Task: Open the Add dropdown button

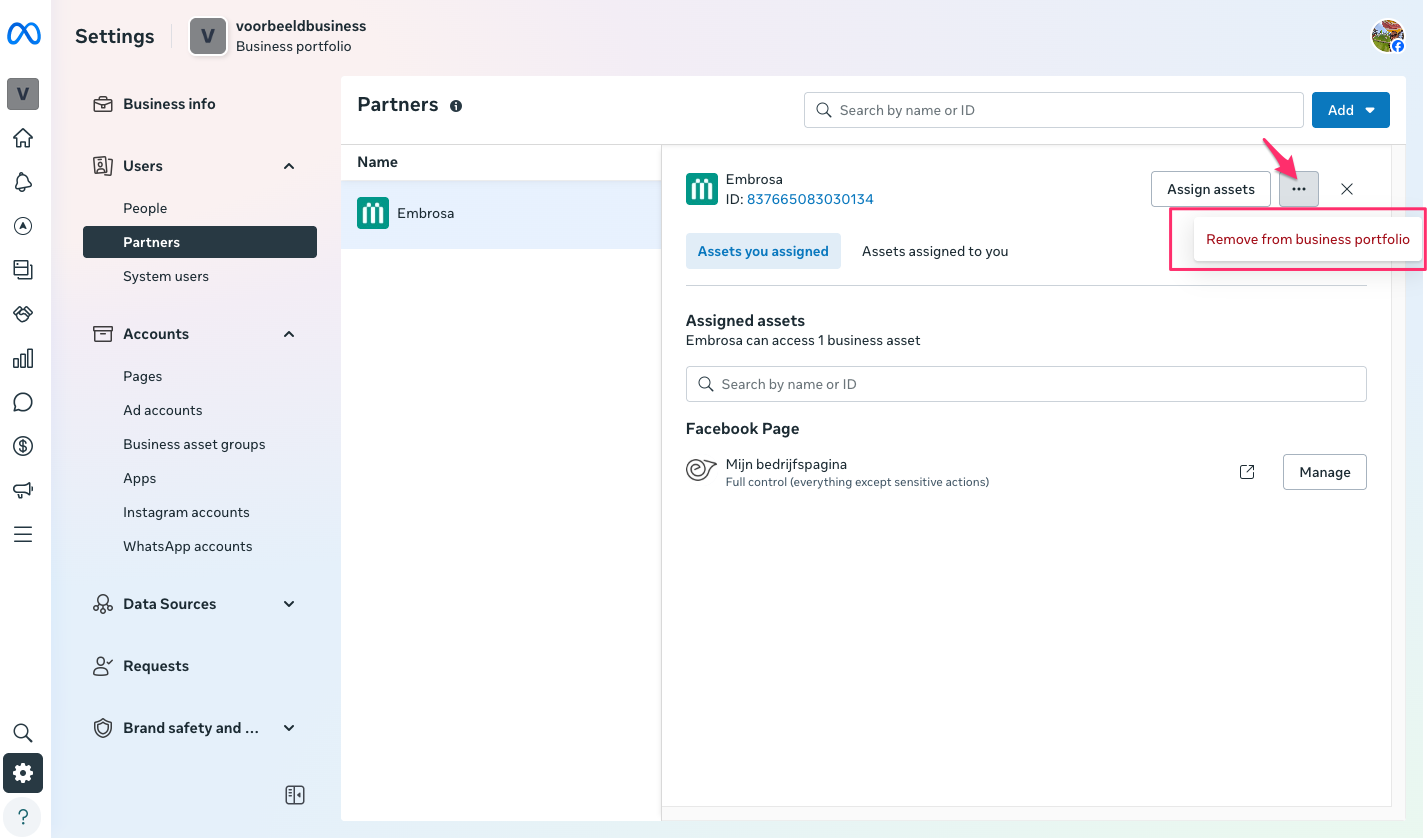Action: (1350, 110)
